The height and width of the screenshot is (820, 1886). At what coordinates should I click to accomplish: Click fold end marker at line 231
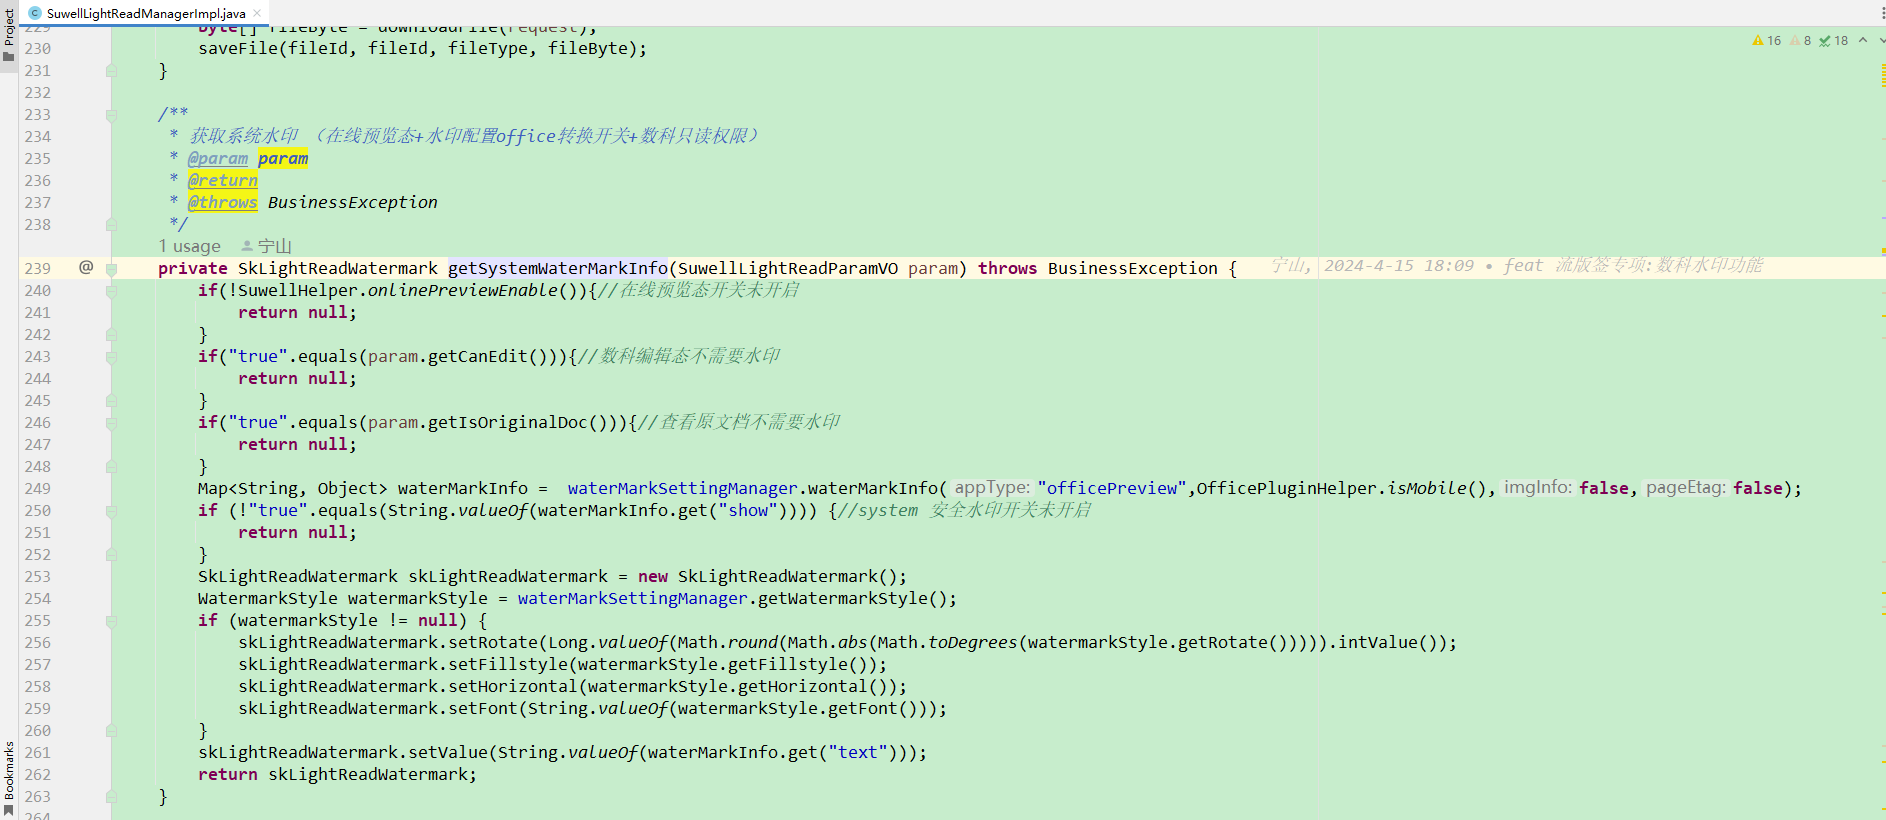point(111,71)
